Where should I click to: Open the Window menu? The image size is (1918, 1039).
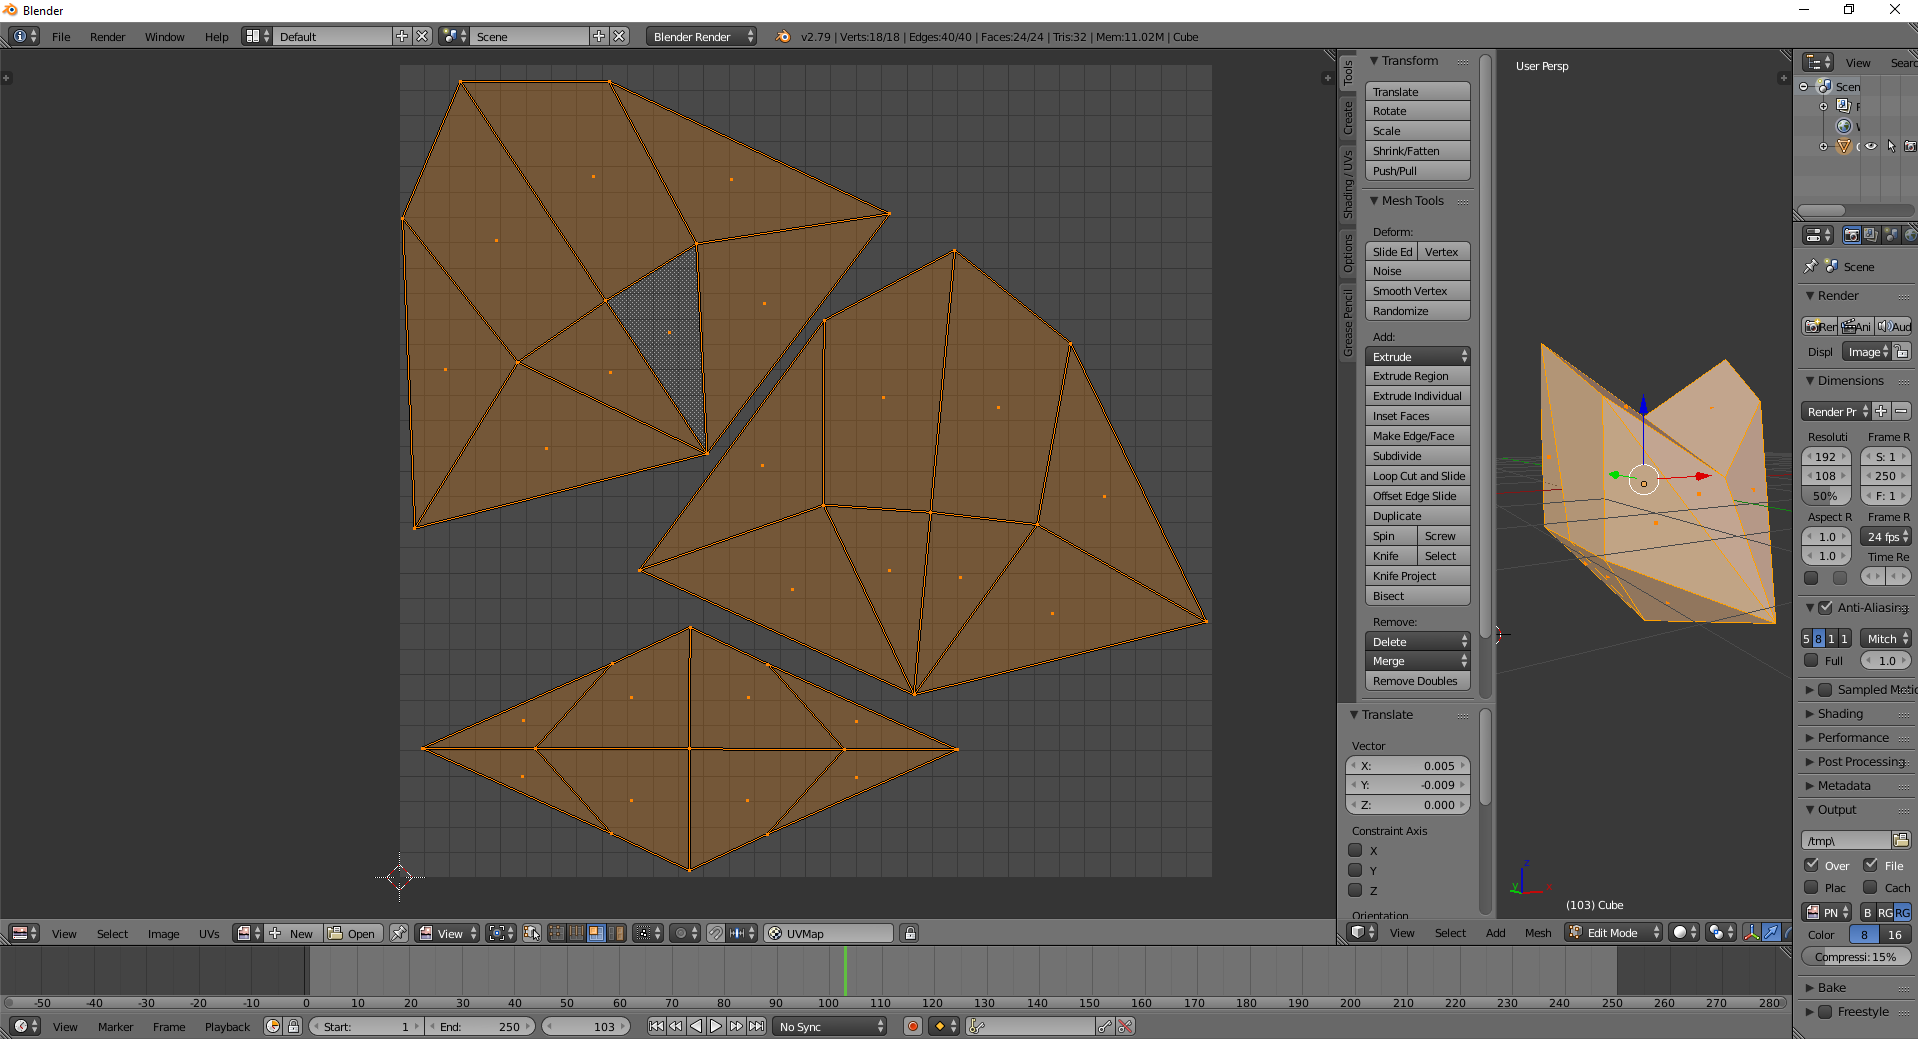(x=164, y=37)
